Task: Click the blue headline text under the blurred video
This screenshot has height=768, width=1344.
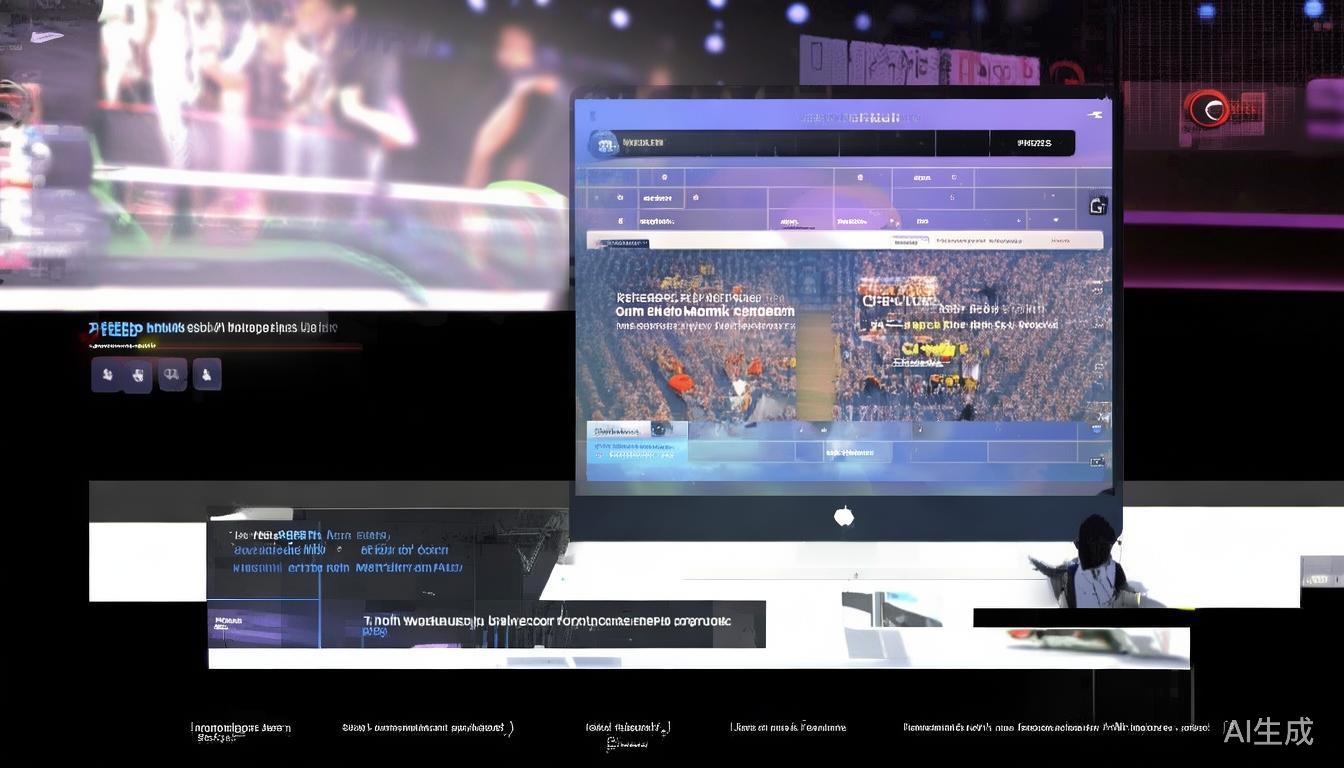Action: click(x=212, y=328)
